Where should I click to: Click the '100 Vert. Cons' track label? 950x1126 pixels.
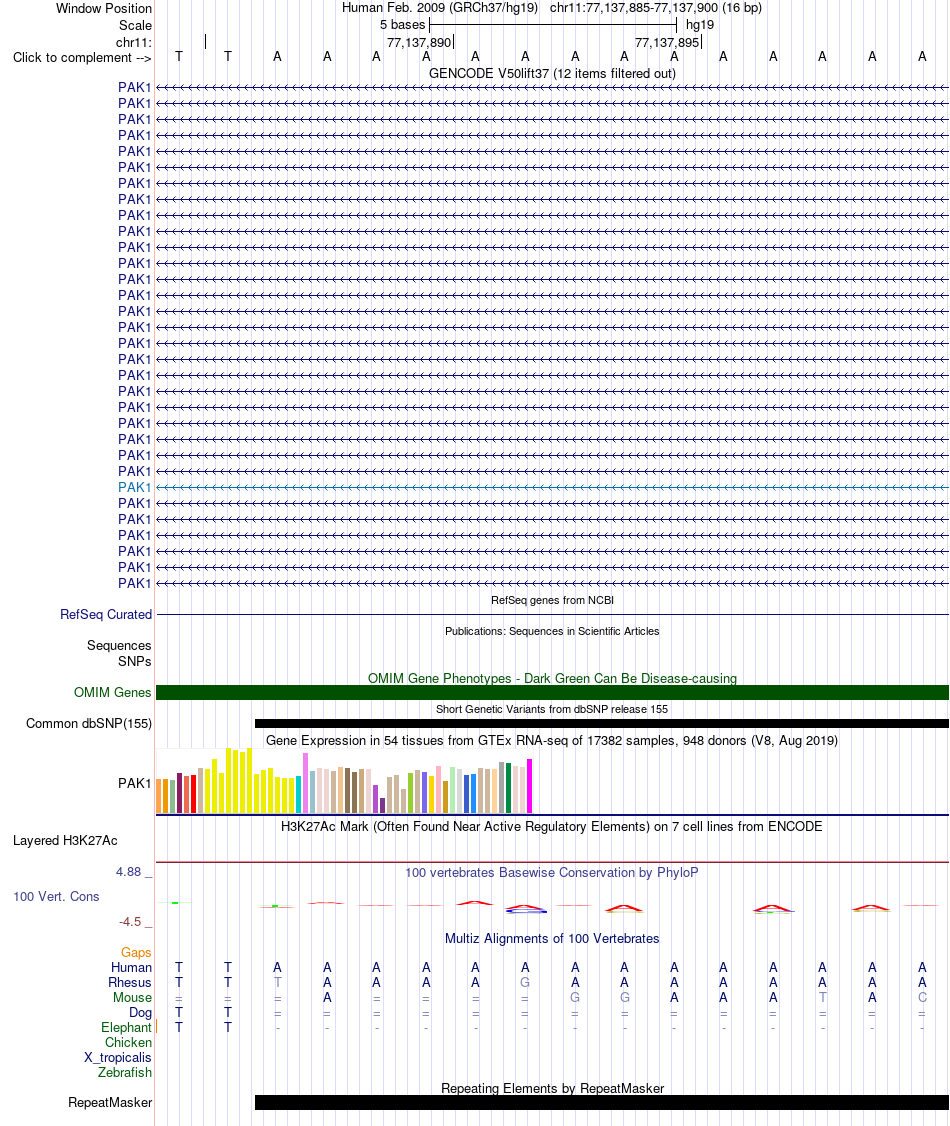click(56, 896)
